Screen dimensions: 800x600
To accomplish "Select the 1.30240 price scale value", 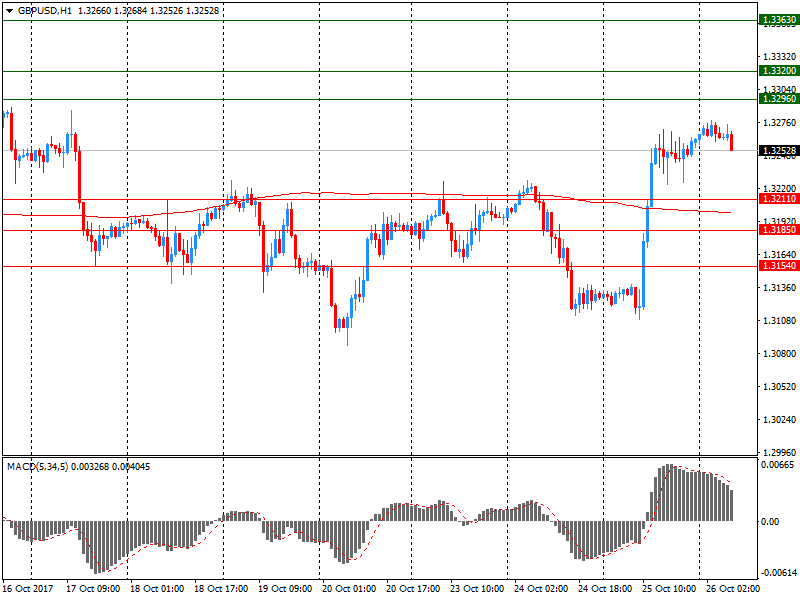I will 780,420.
